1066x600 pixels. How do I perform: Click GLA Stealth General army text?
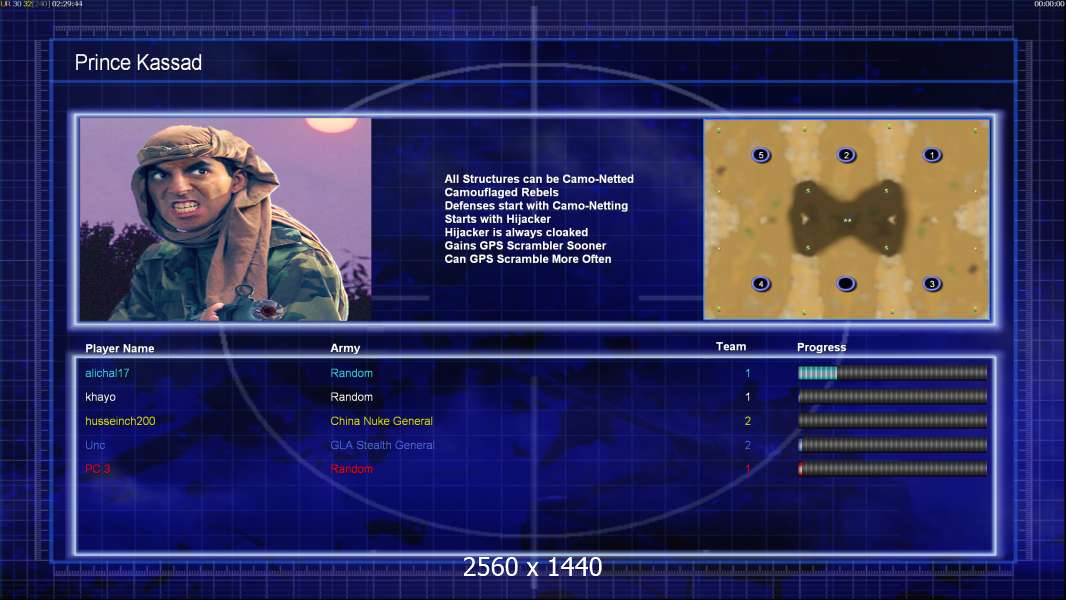point(382,445)
